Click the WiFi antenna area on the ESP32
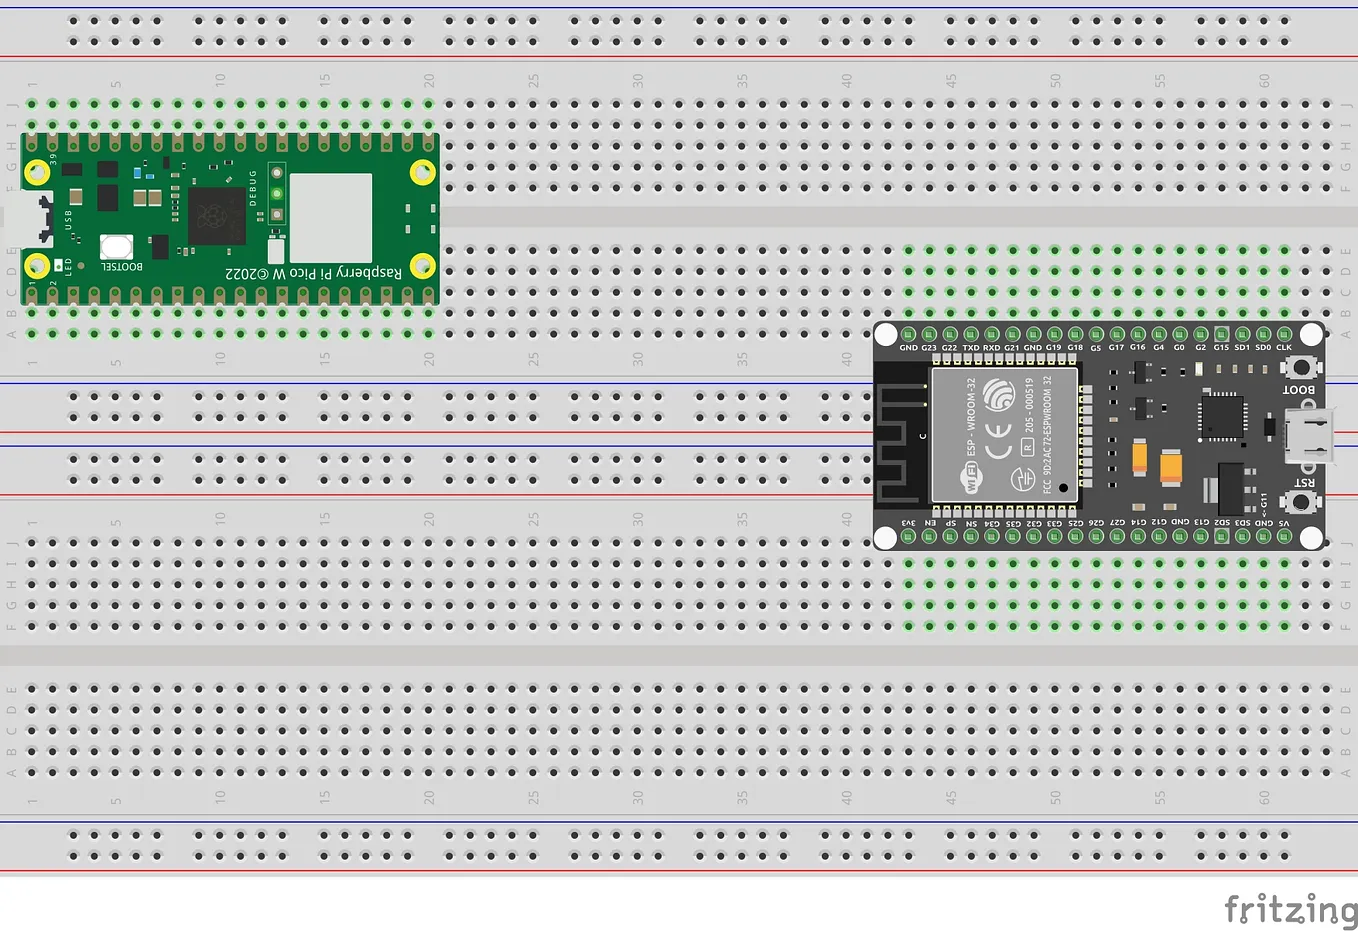This screenshot has height=931, width=1358. 900,437
